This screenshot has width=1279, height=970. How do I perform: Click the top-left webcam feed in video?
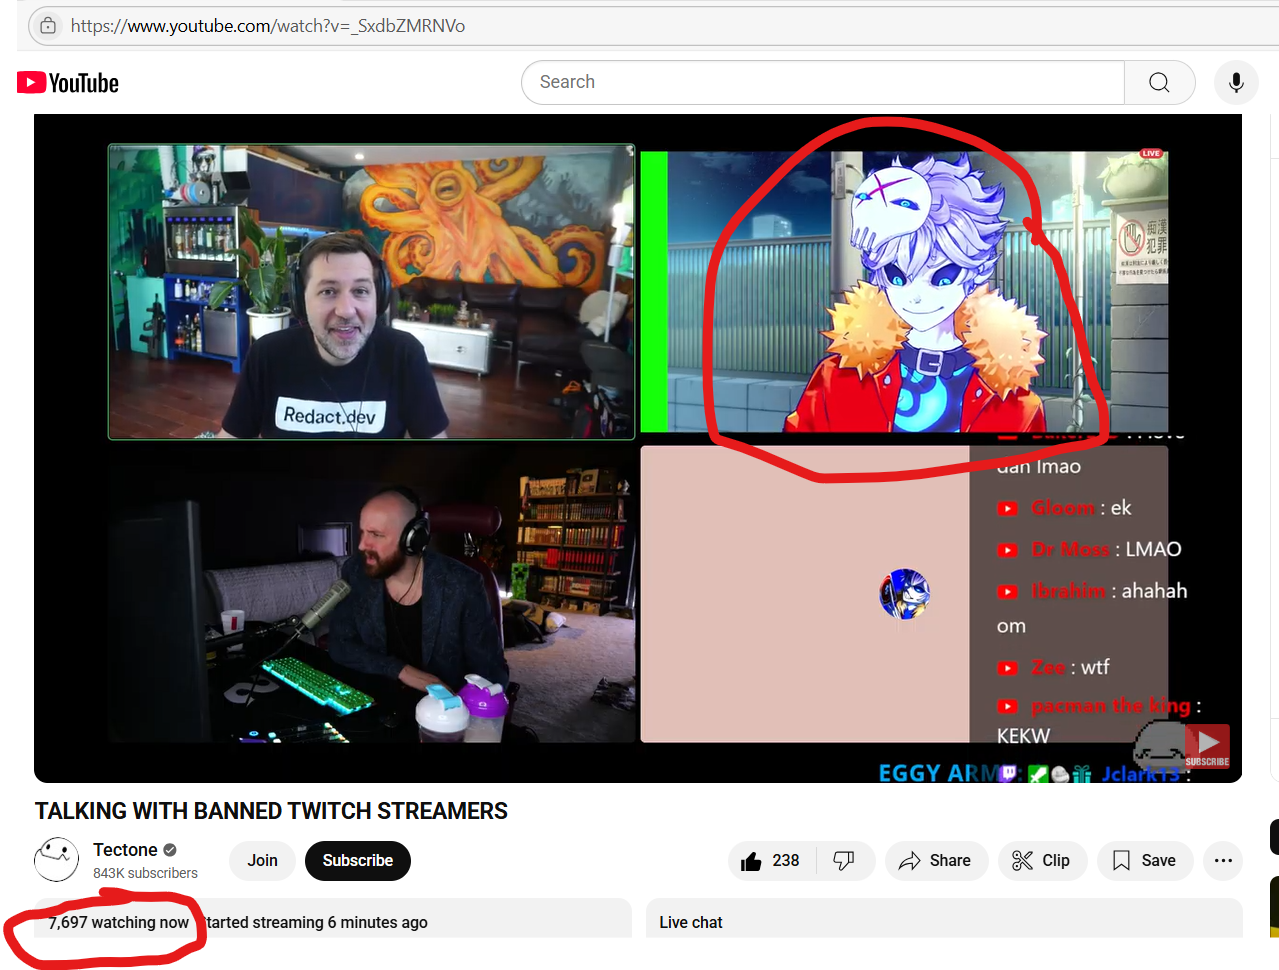371,292
